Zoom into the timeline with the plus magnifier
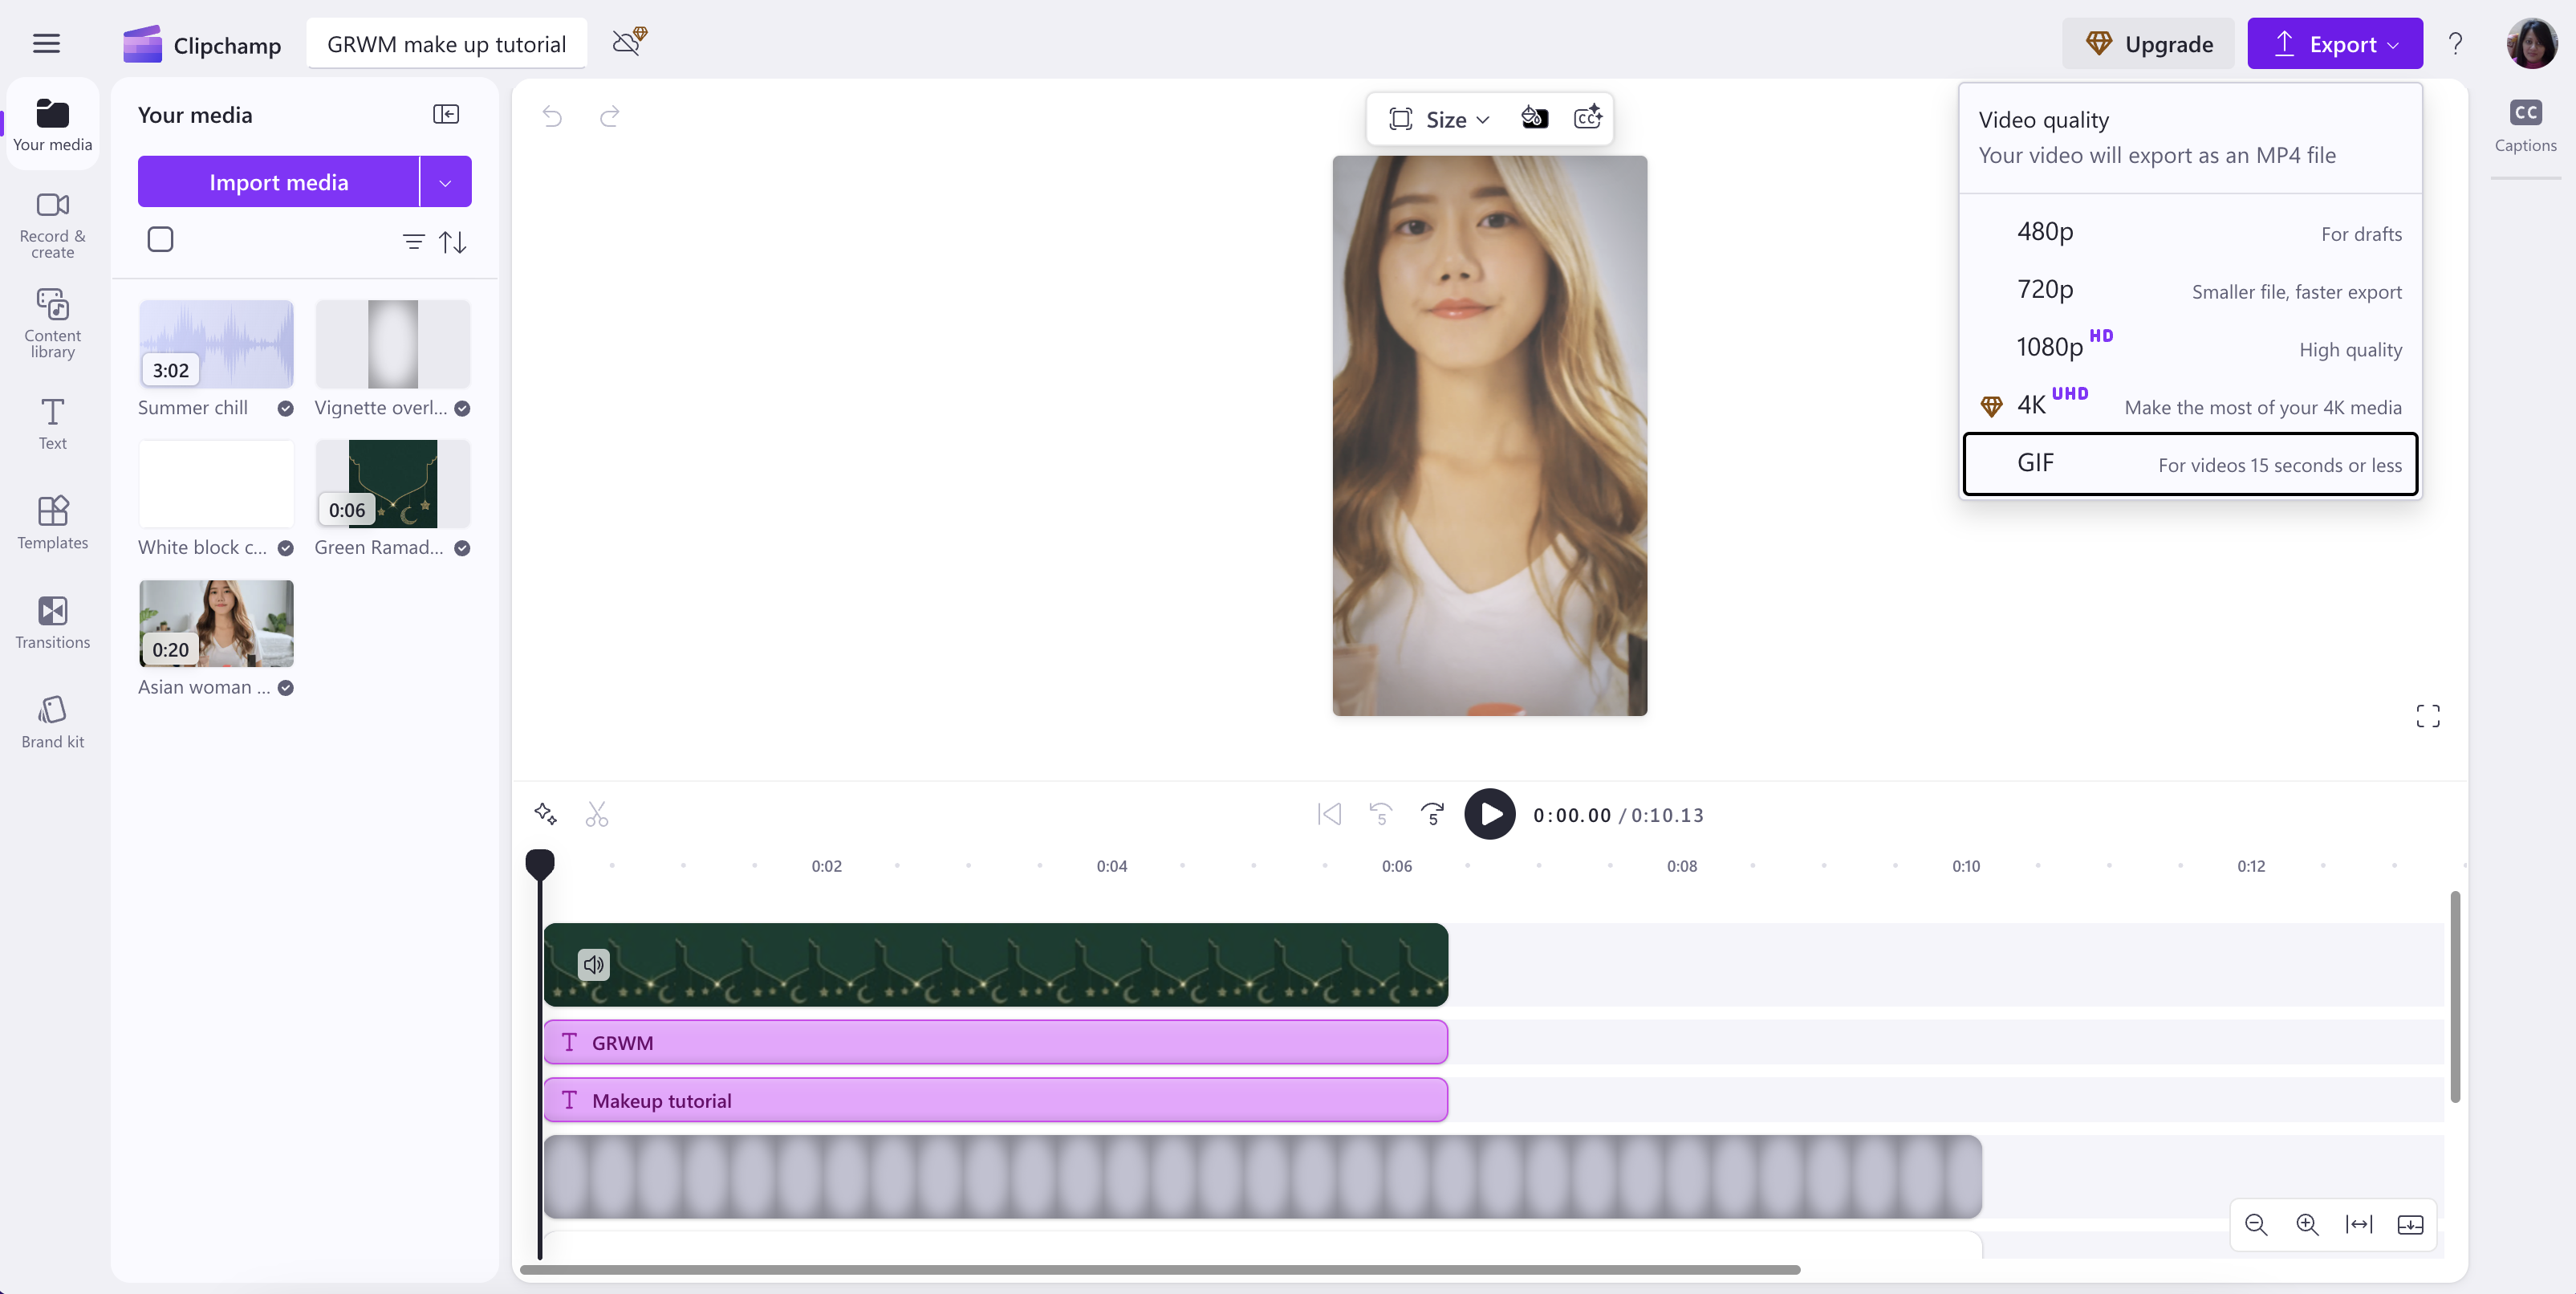This screenshot has width=2576, height=1294. click(x=2307, y=1225)
